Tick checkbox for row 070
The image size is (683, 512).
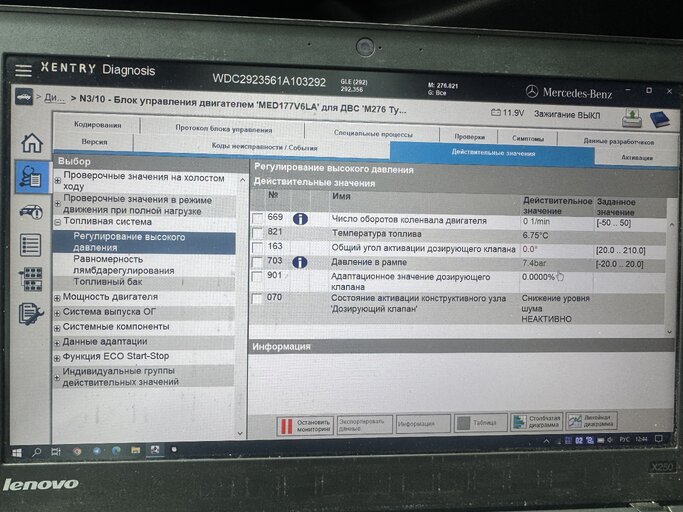(x=257, y=298)
